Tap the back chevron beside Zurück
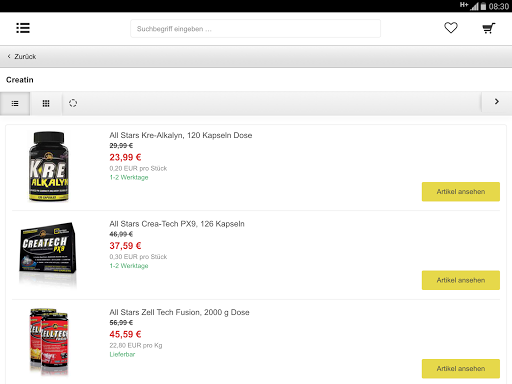Image resolution: width=512 pixels, height=384 pixels. (x=9, y=56)
